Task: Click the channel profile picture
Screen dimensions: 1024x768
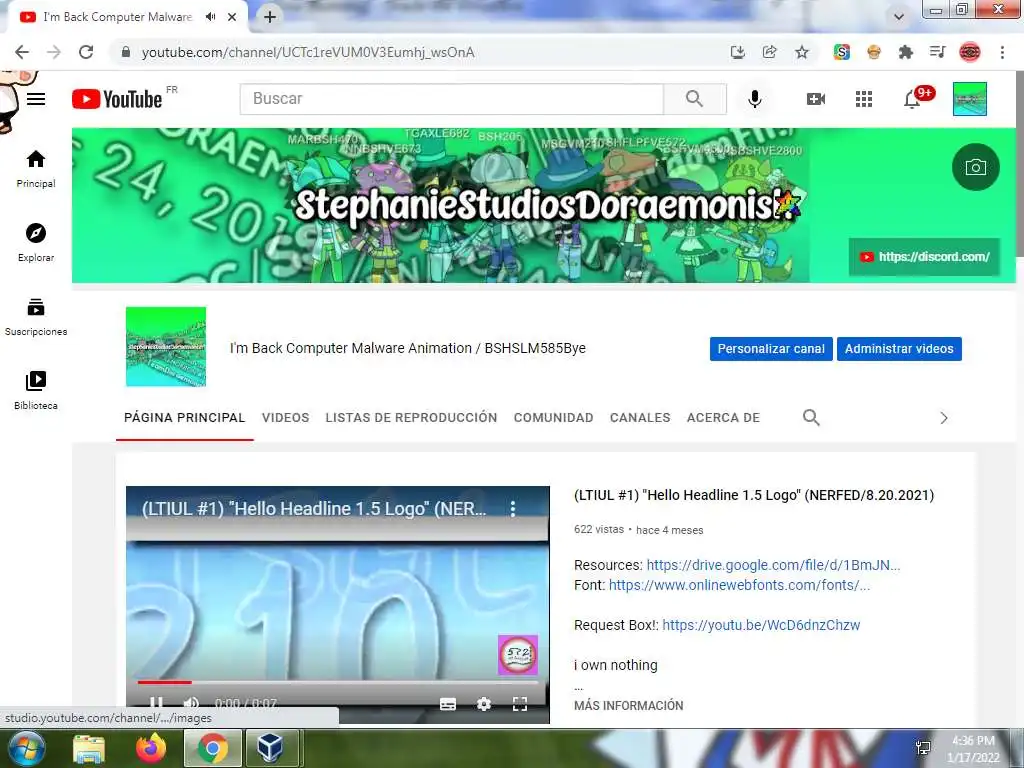Action: click(x=166, y=347)
